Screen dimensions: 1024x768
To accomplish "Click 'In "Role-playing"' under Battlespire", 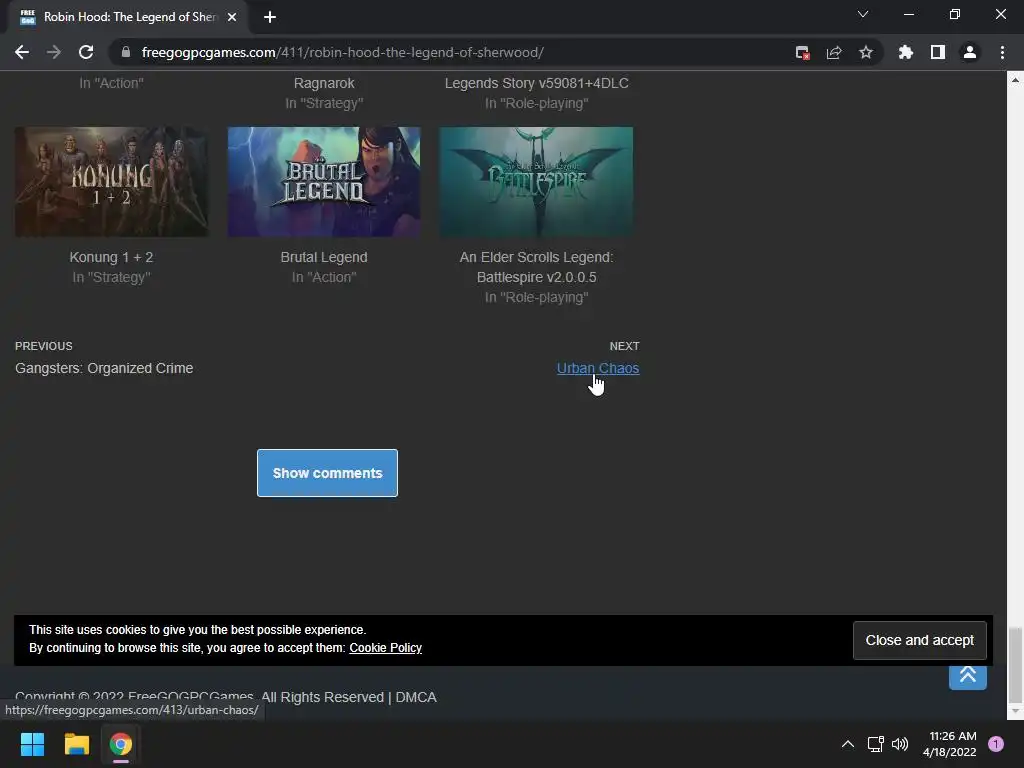I will 536,297.
